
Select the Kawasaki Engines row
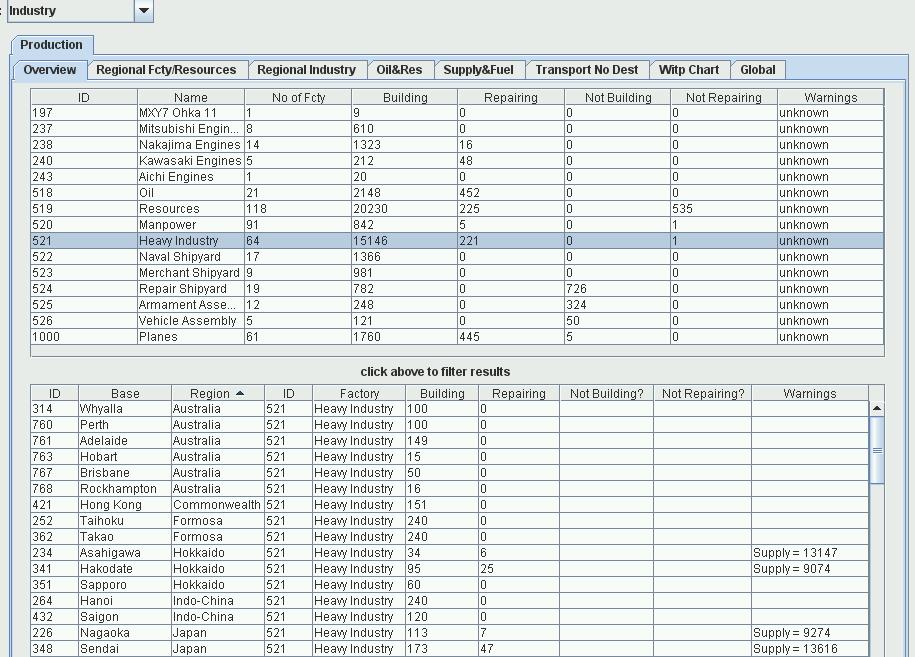pos(457,161)
